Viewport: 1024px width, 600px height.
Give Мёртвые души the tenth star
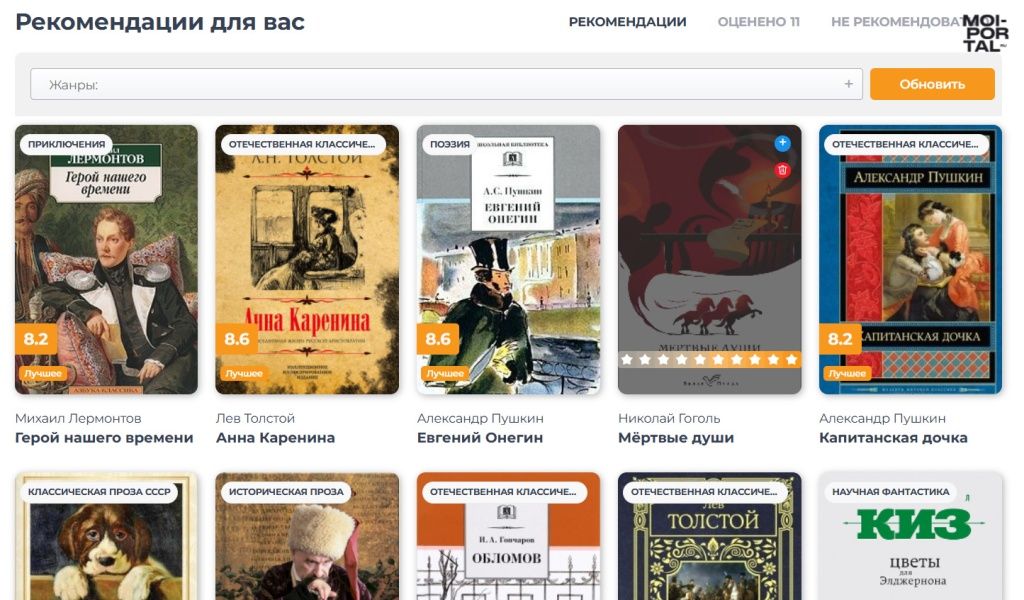792,359
